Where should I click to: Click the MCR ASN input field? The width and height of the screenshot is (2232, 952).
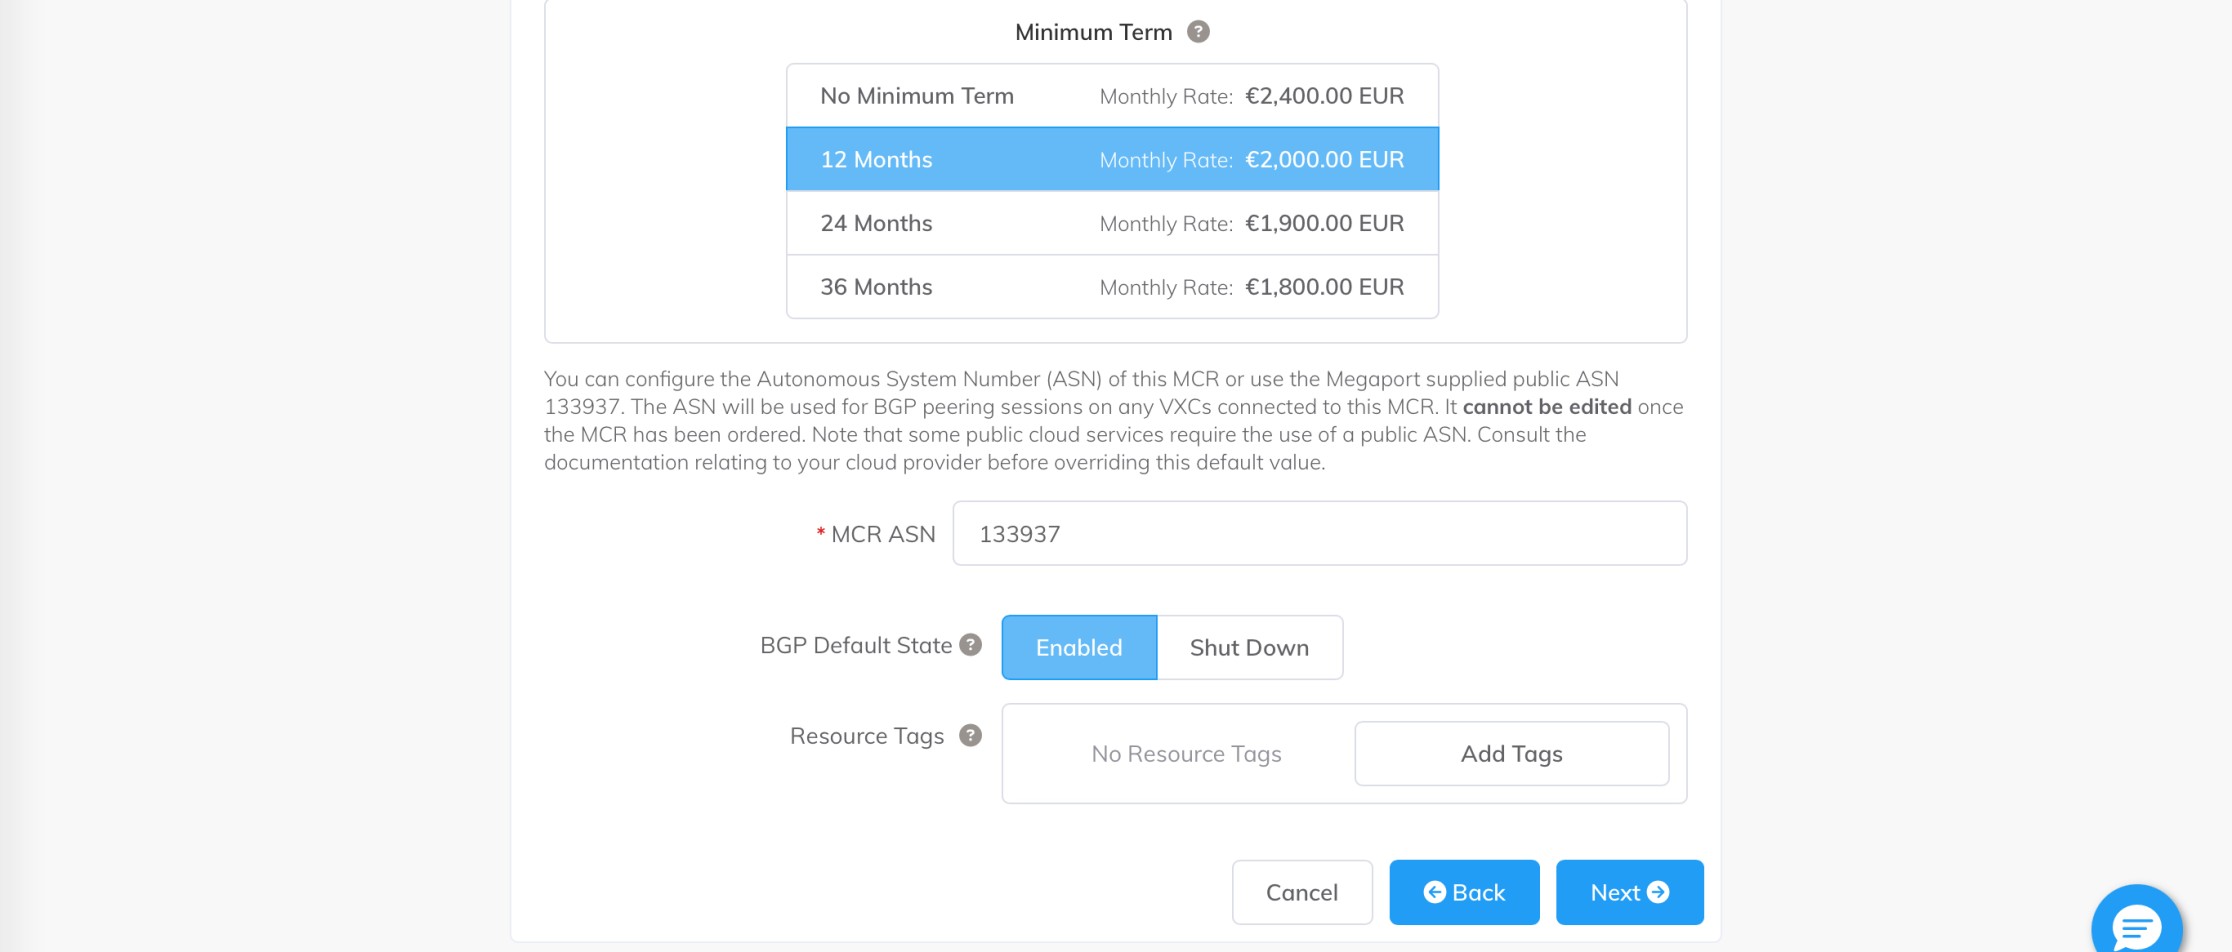1319,534
